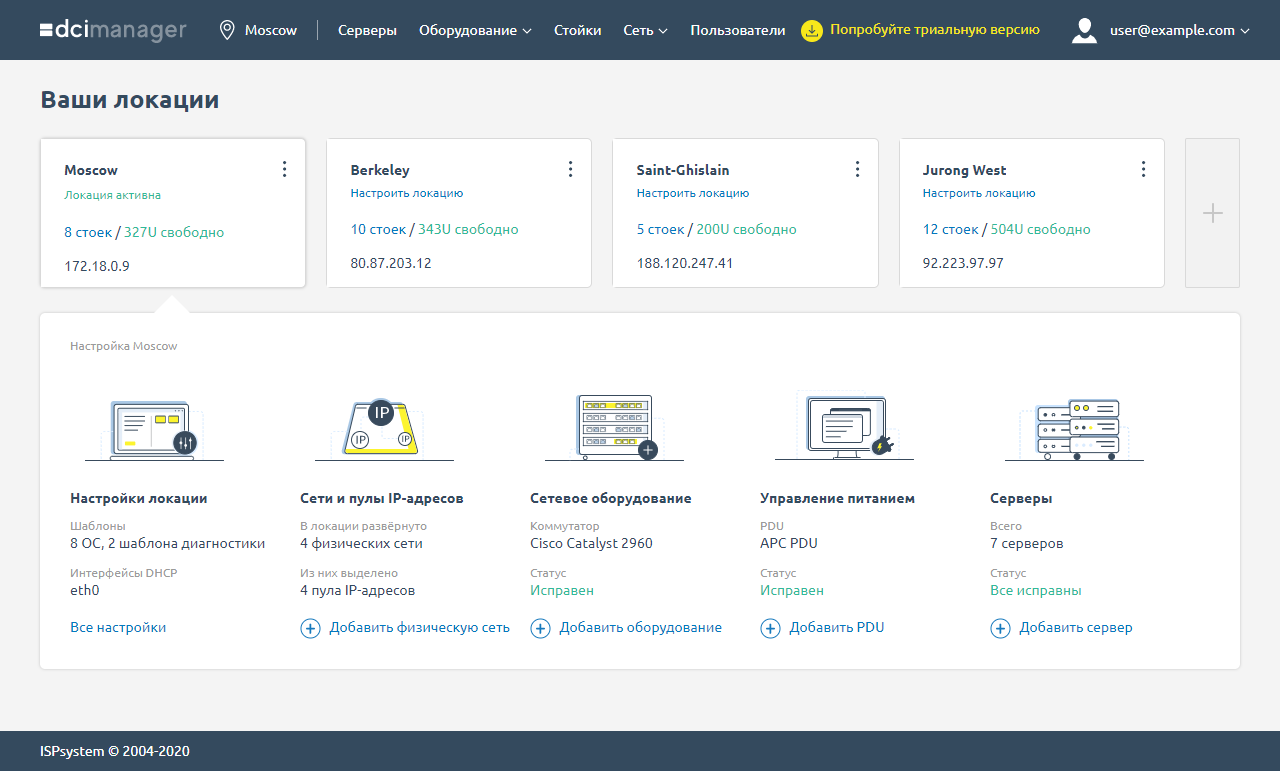Viewport: 1280px width, 771px height.
Task: Open the user@example.com account dropdown
Action: [x=1180, y=30]
